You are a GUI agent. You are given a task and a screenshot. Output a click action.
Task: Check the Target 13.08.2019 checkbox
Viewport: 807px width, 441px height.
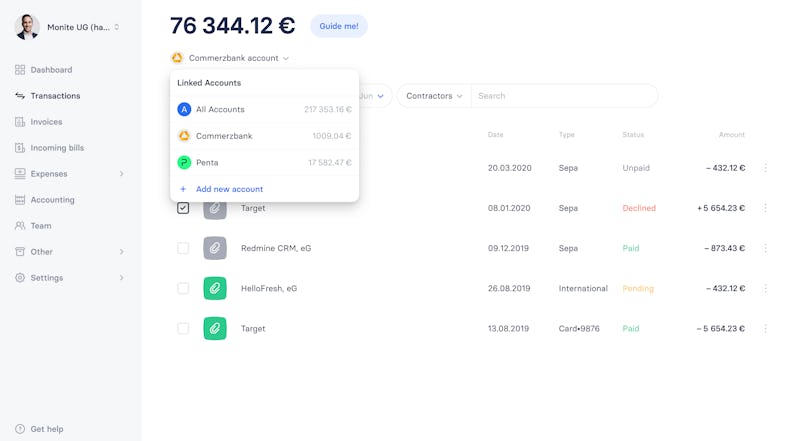pos(183,328)
